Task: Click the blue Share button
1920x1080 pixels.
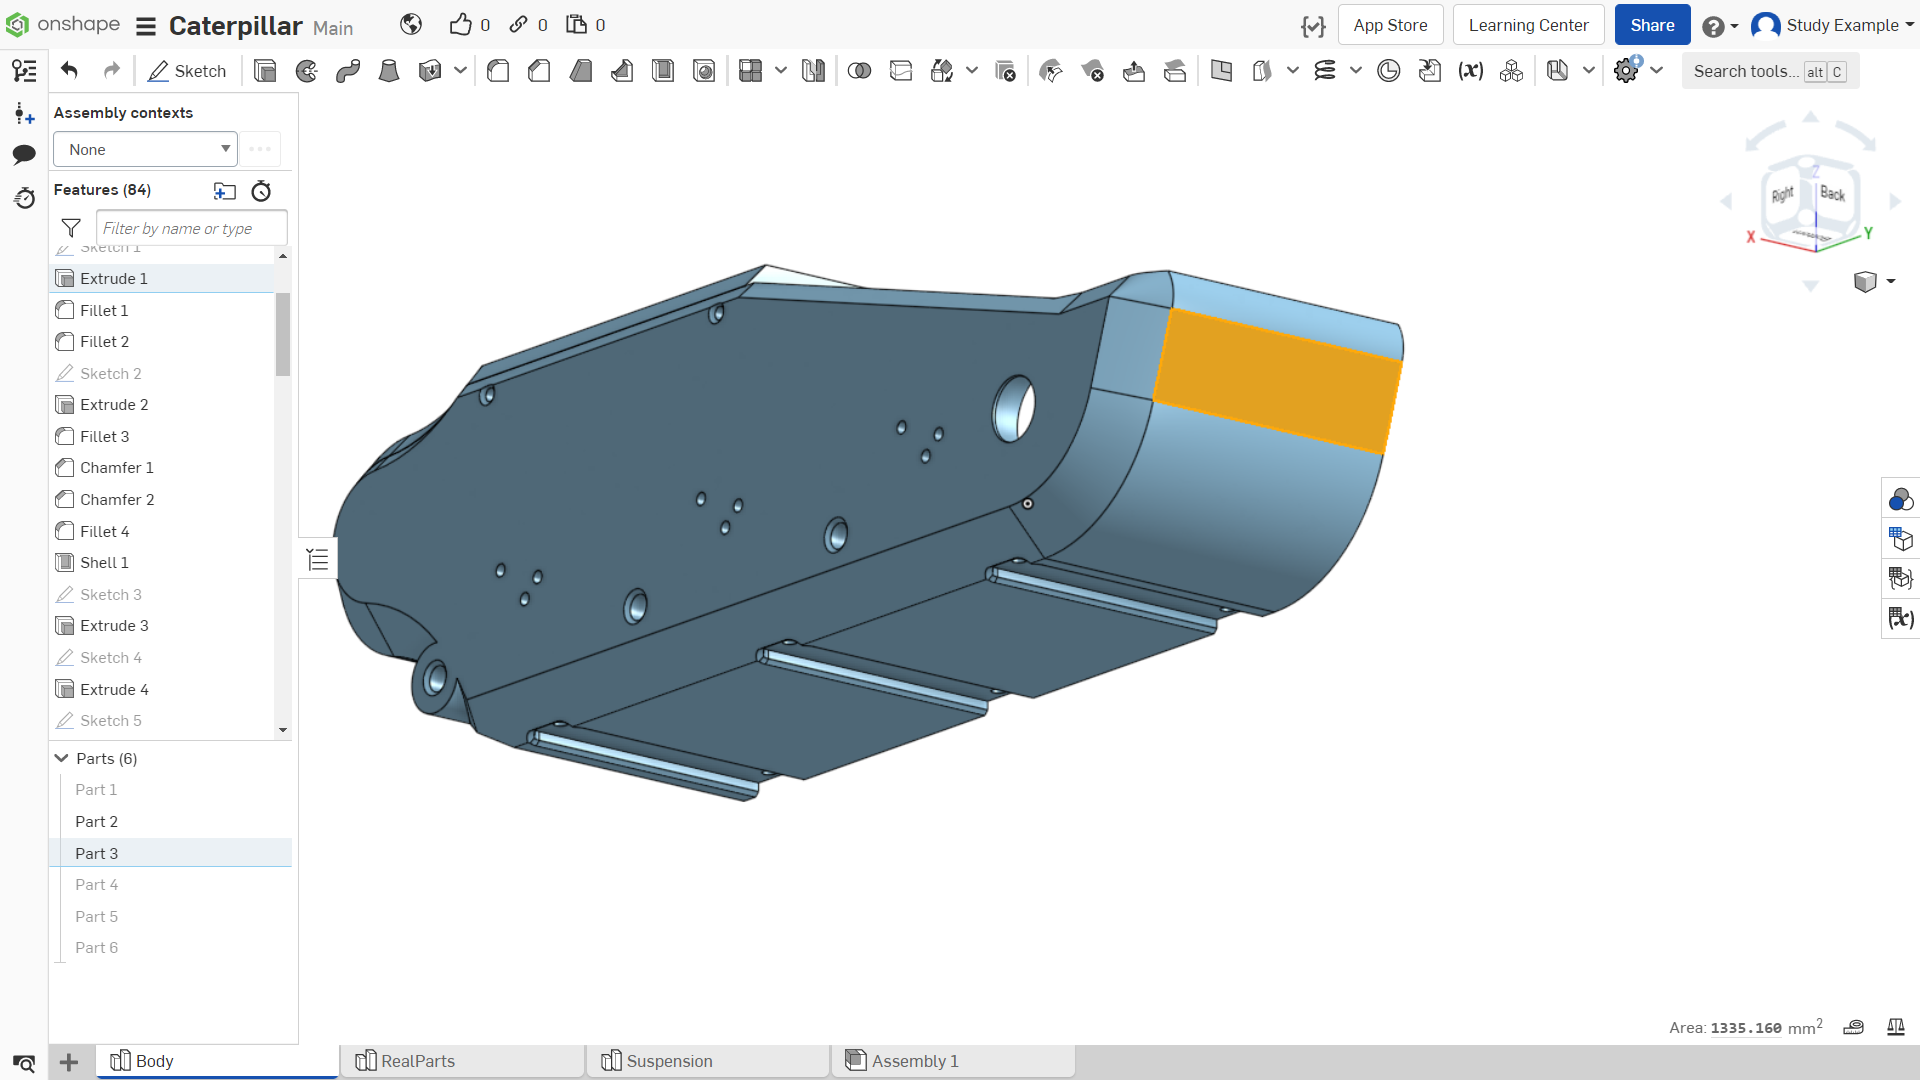Action: pyautogui.click(x=1652, y=25)
